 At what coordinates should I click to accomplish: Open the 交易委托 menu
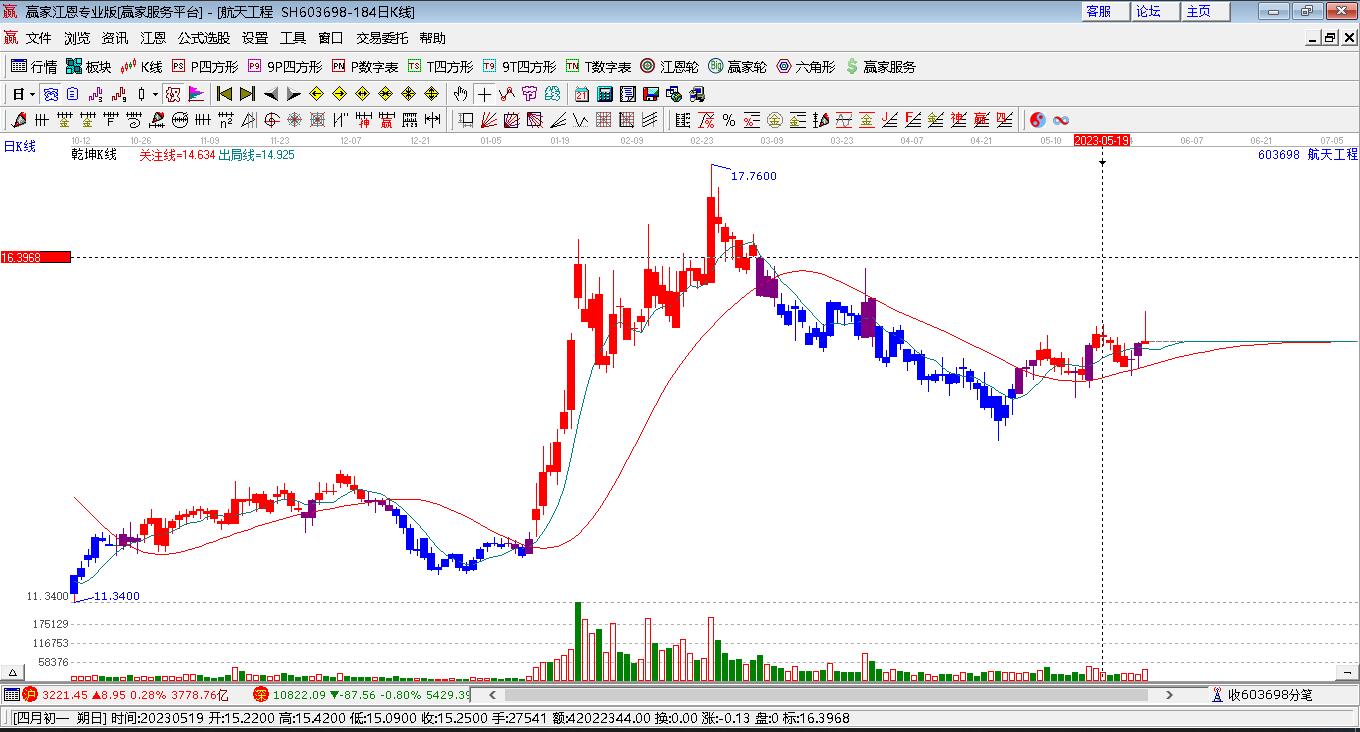tap(382, 38)
